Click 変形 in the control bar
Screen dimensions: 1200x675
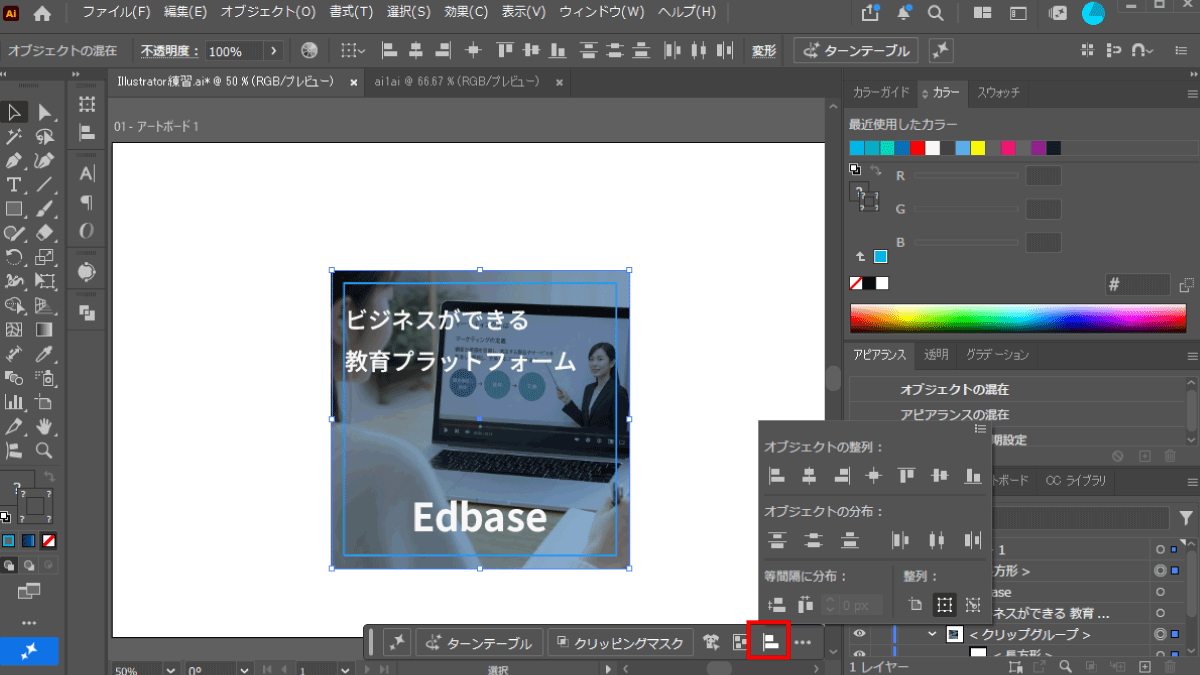click(x=764, y=51)
